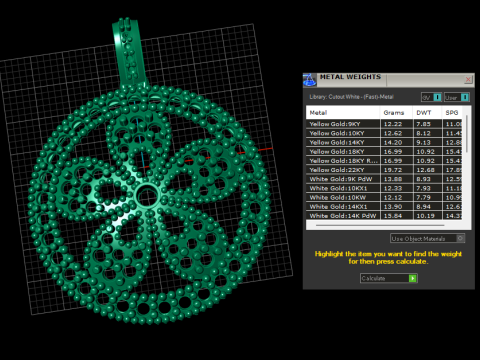Select the White Gold:14KX1 row
Image resolution: width=480 pixels, height=360 pixels.
[x=384, y=207]
